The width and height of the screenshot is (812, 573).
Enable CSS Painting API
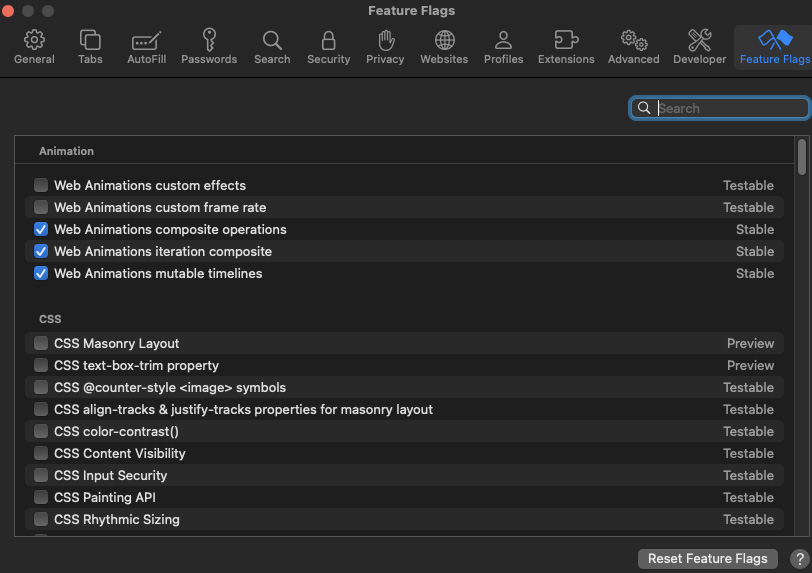41,497
